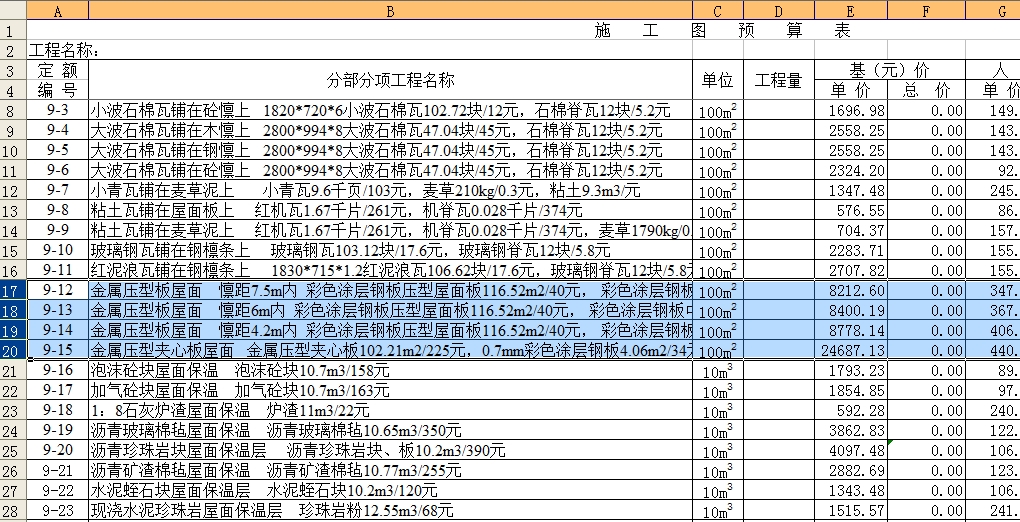Click quota number cell 9-23
Screen dimensions: 1020x522
coord(57,511)
